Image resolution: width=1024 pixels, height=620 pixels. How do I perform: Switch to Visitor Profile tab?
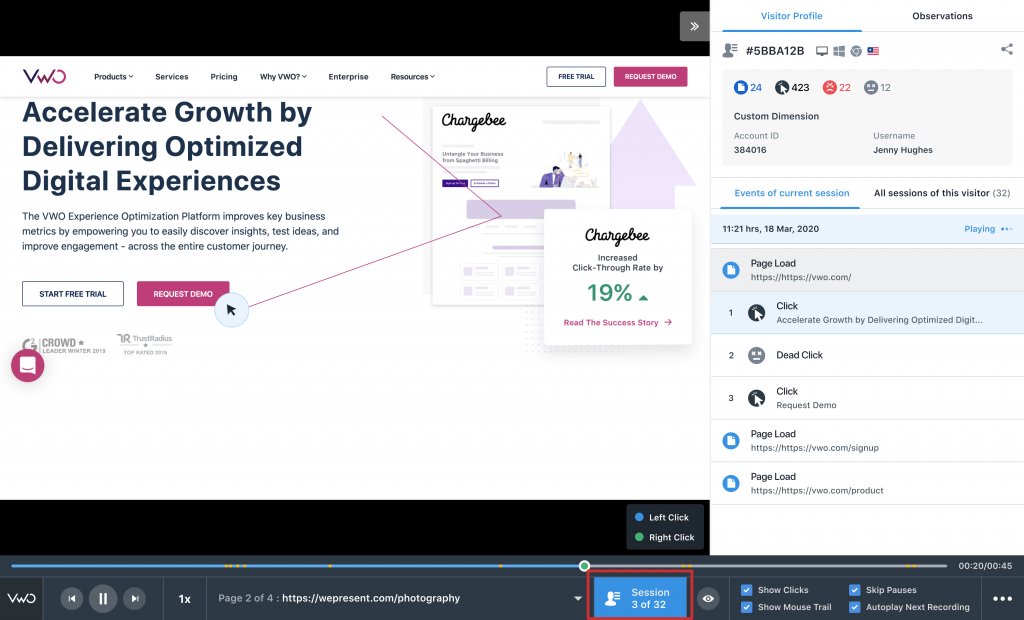coord(792,16)
